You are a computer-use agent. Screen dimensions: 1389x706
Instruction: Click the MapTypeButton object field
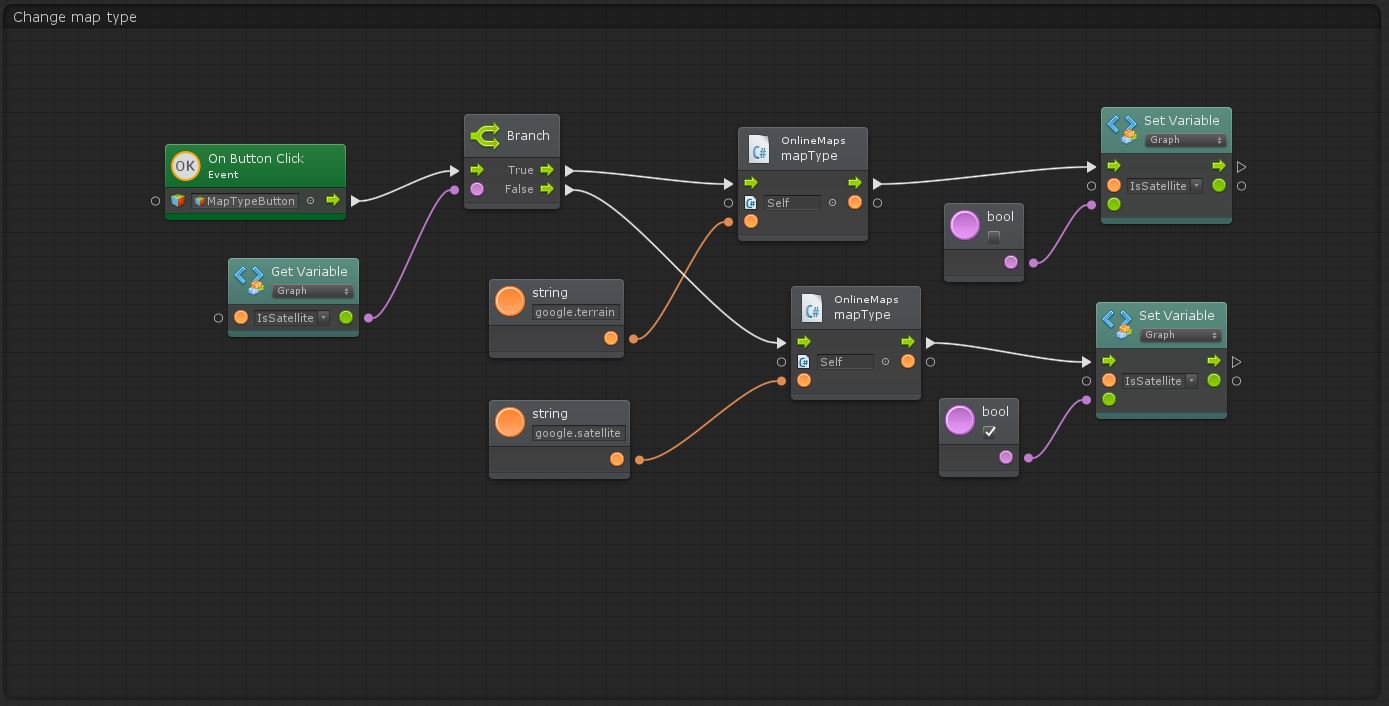coord(244,201)
